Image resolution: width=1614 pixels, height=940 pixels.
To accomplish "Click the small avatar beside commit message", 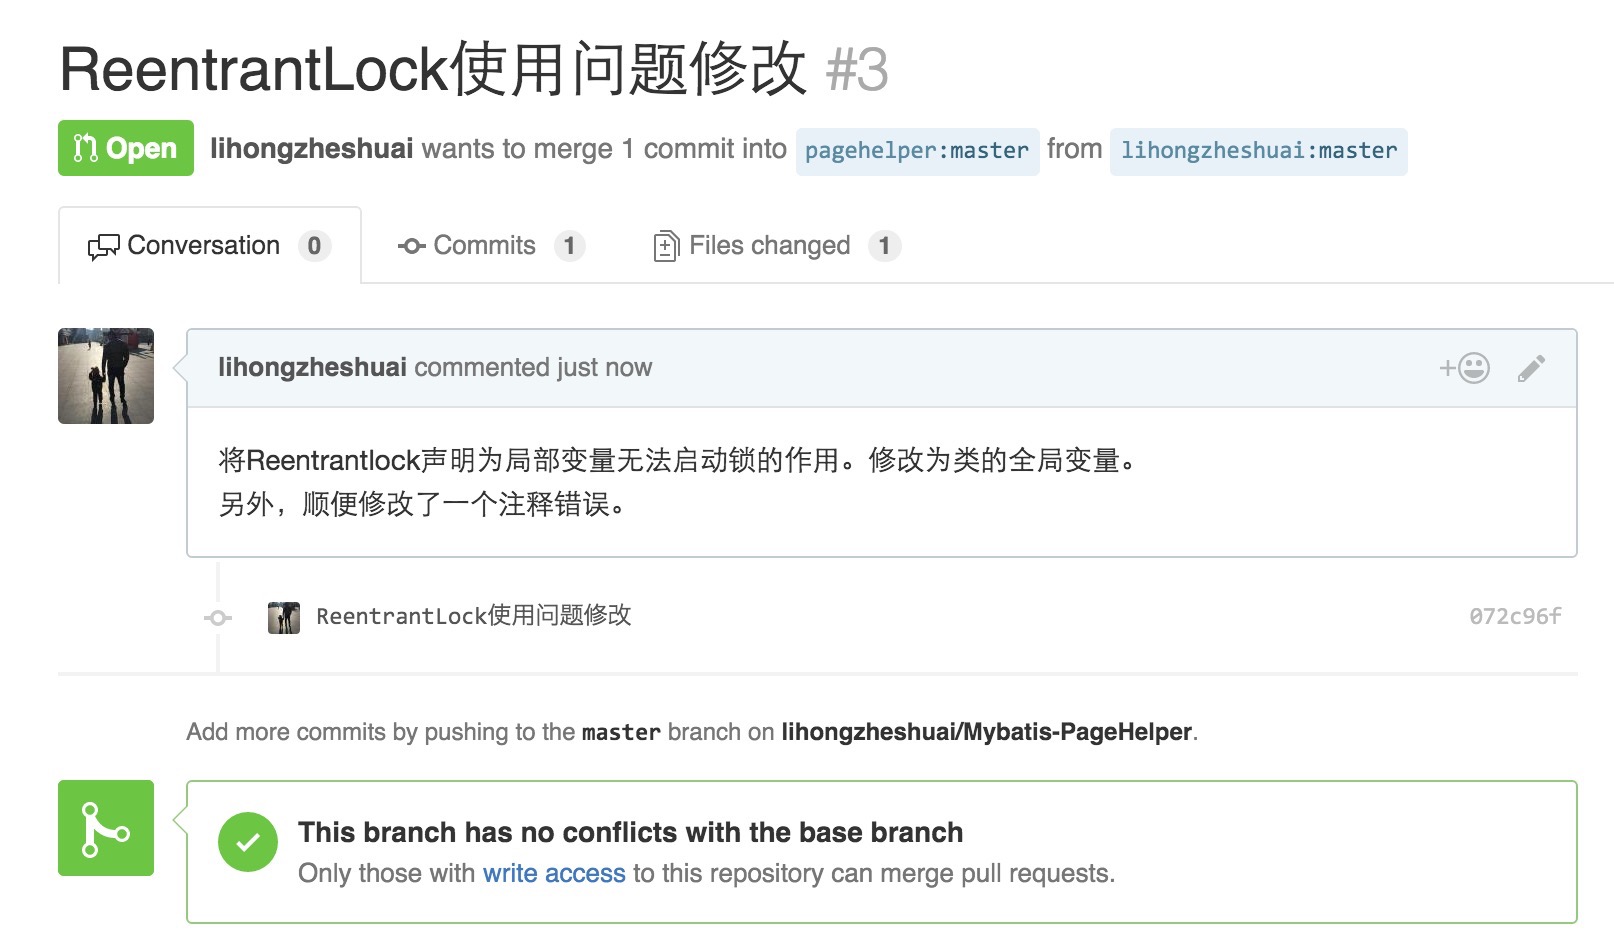I will click(x=284, y=617).
